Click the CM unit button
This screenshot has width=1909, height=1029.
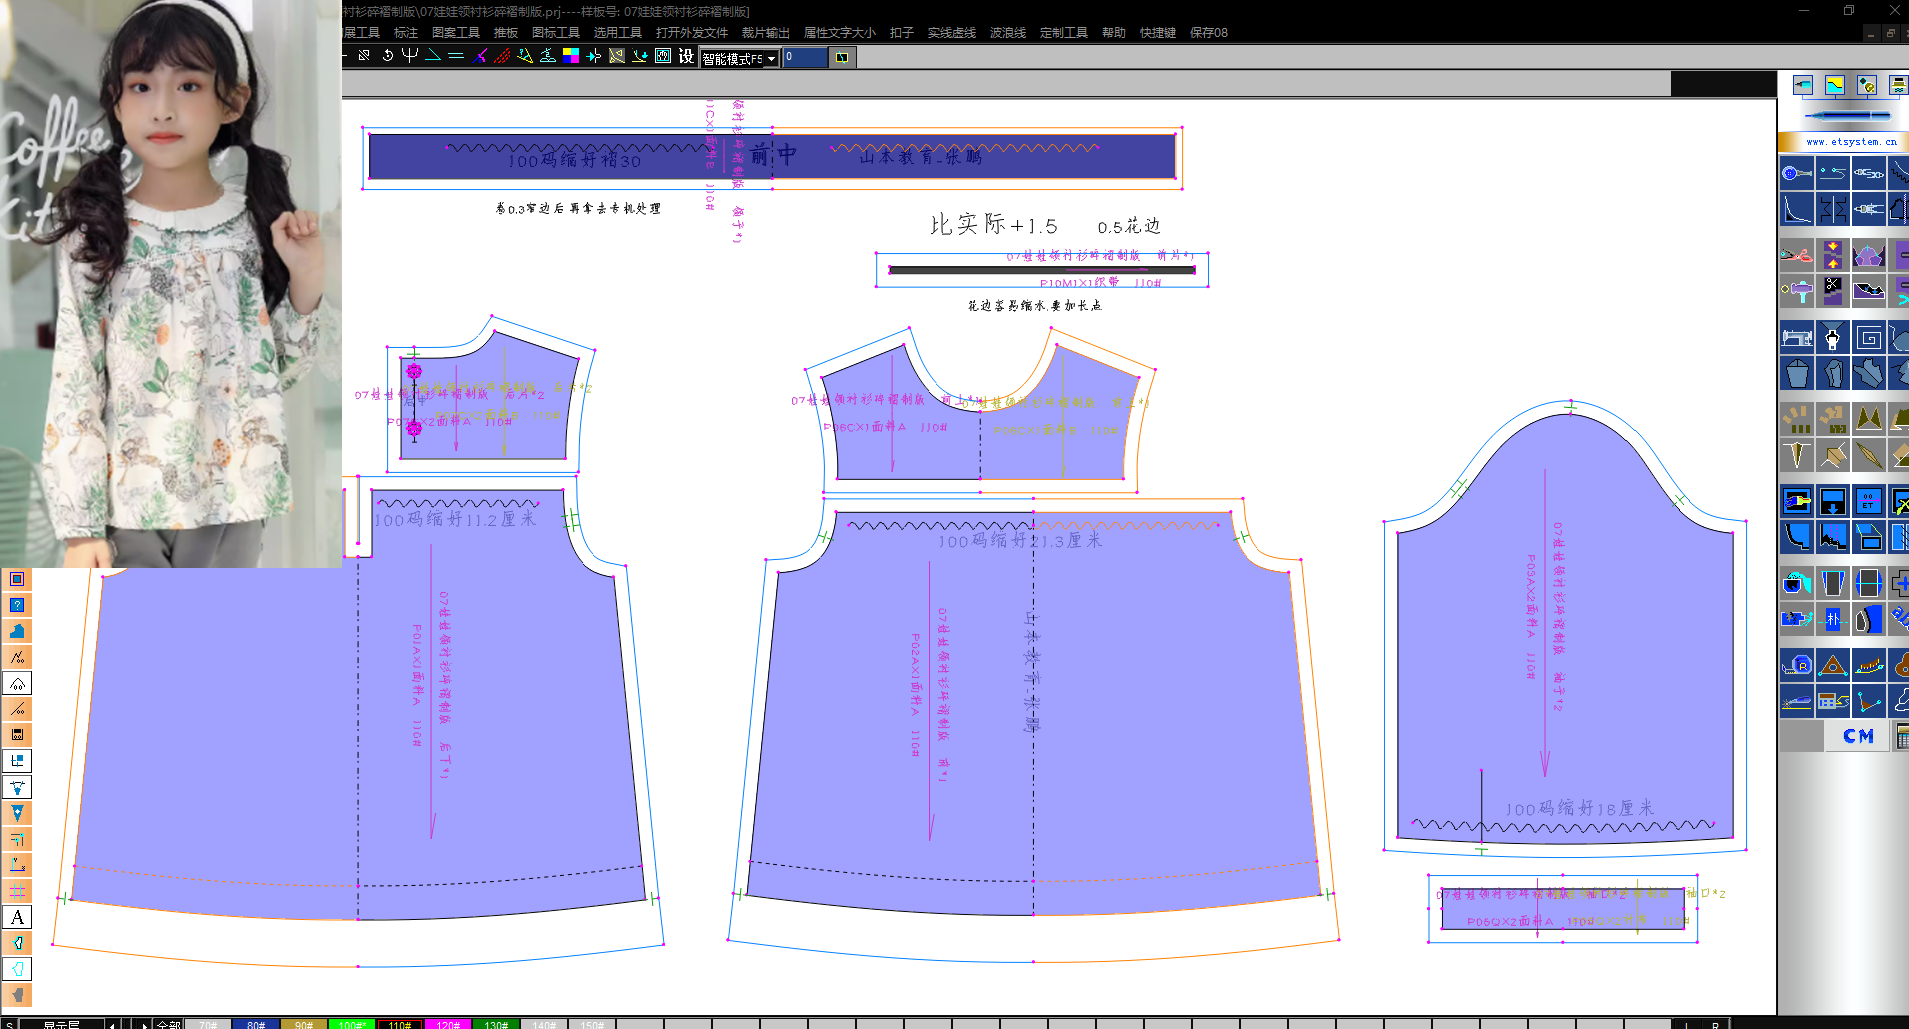tap(1858, 736)
